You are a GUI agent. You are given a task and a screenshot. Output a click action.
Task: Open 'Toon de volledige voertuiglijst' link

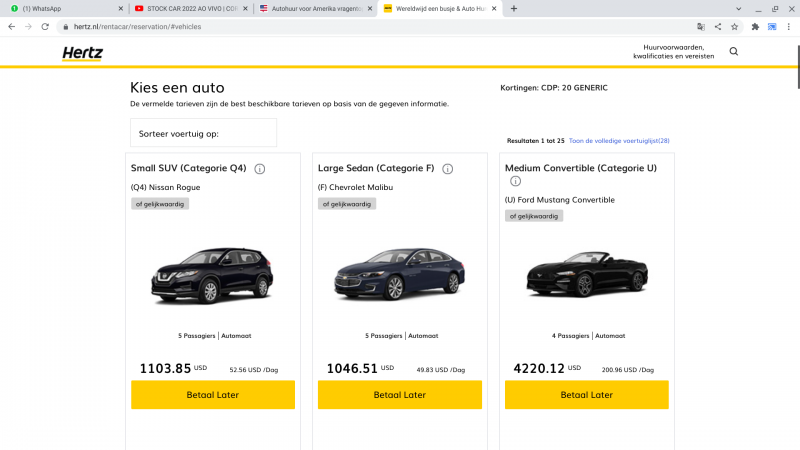[620, 141]
